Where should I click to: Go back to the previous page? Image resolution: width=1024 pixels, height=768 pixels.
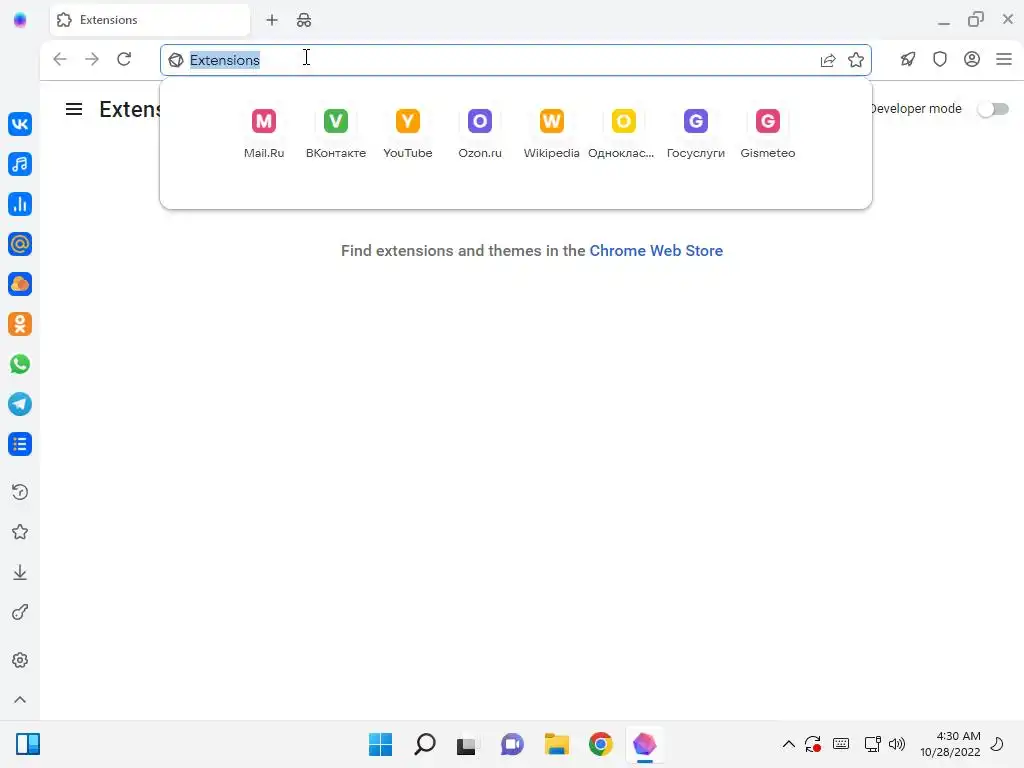[x=60, y=59]
